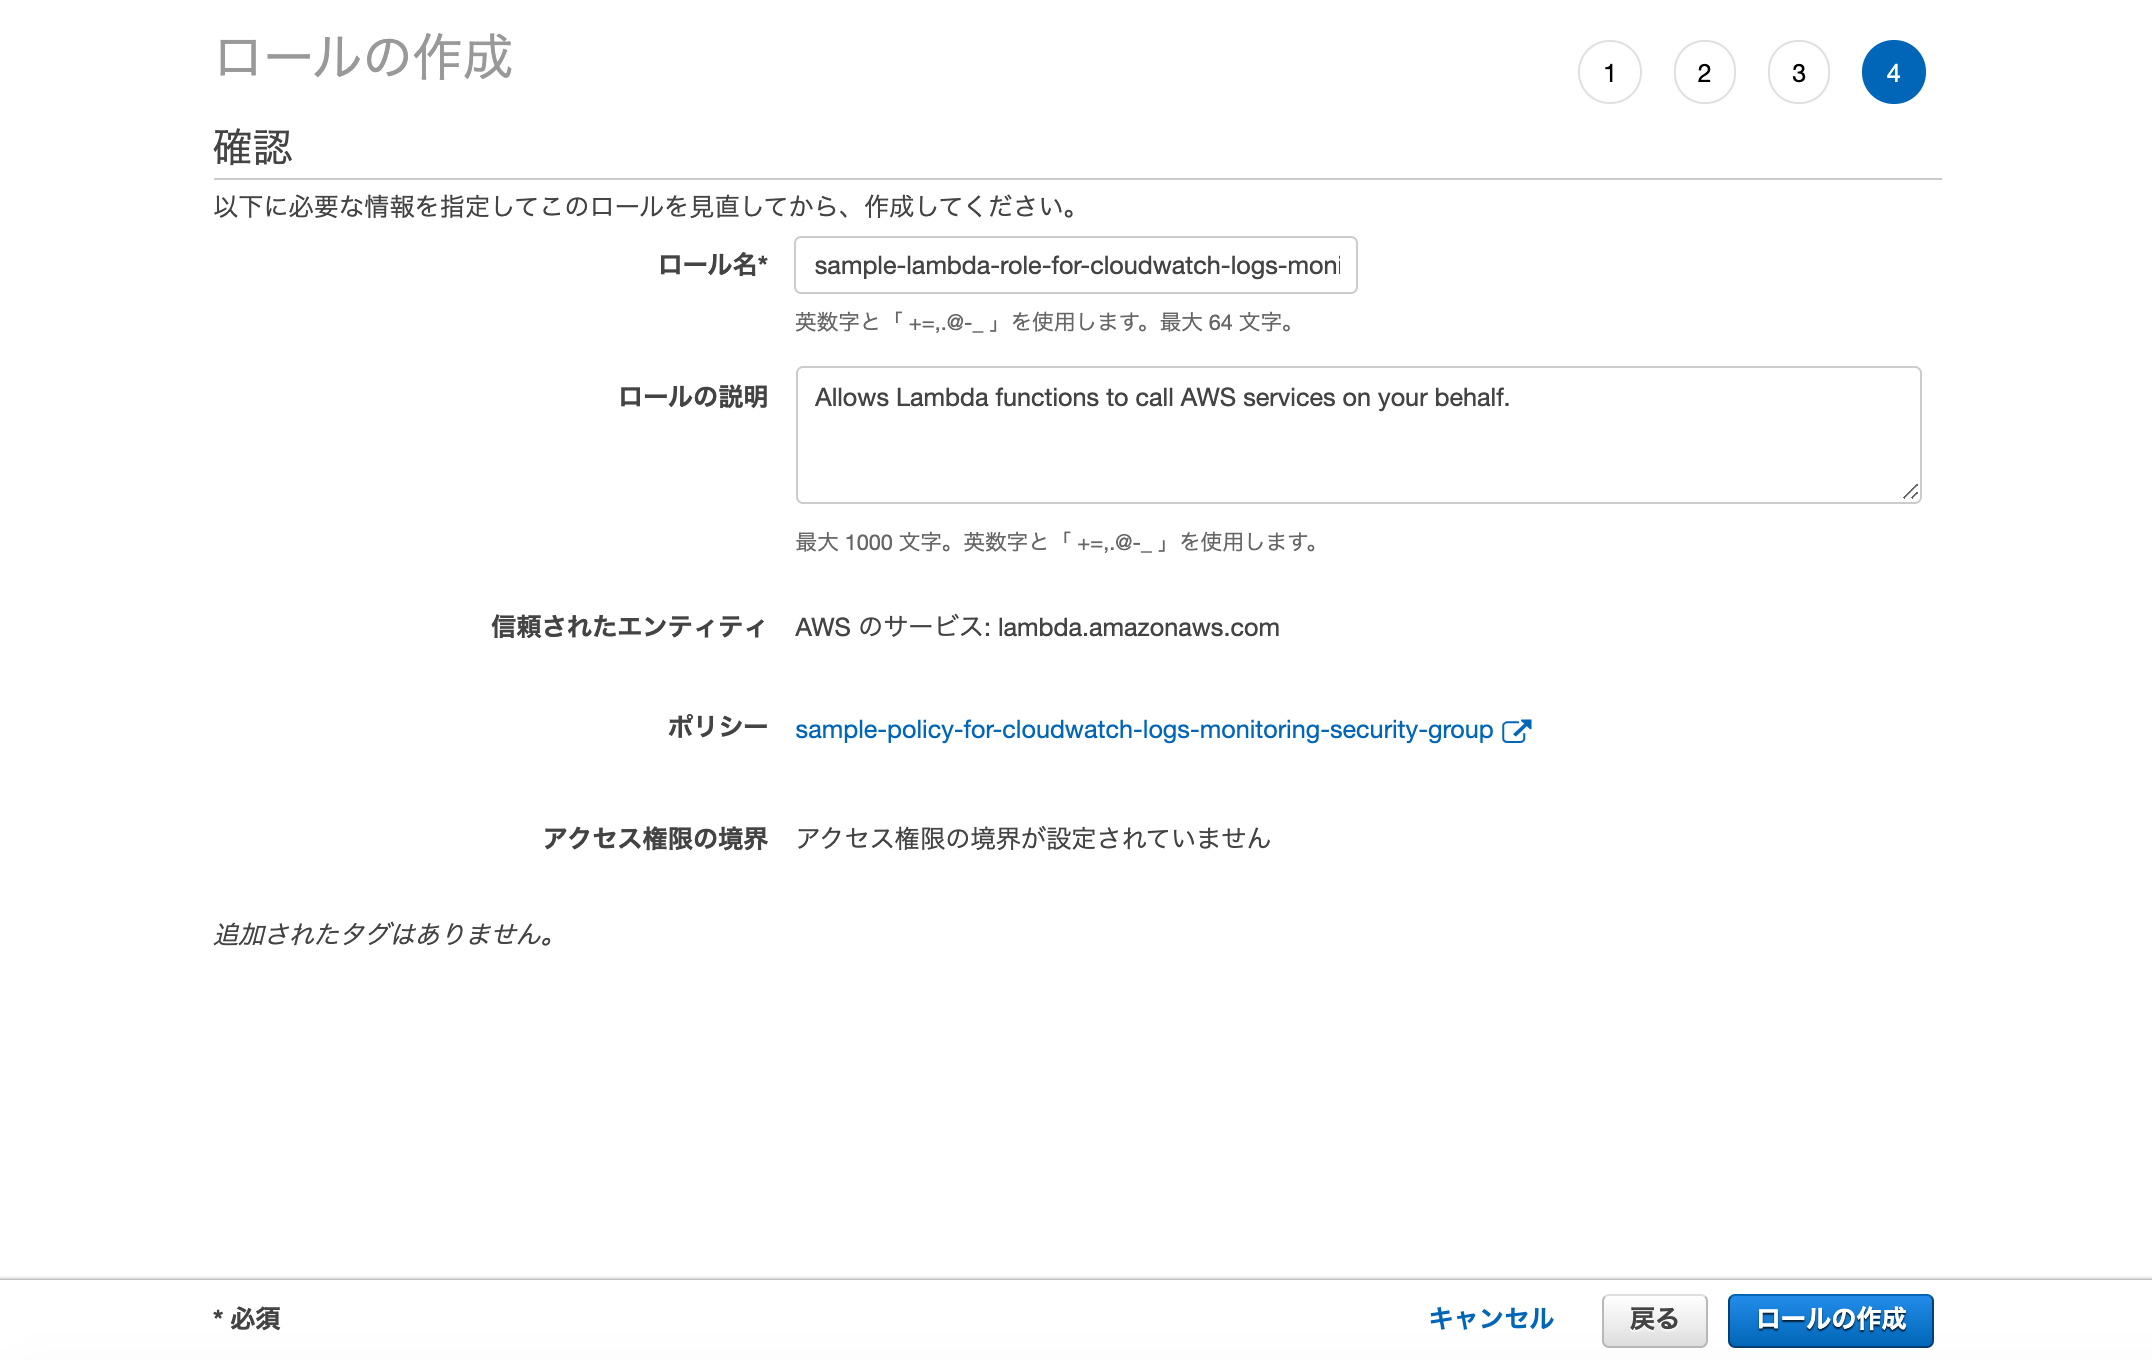The image size is (2152, 1360).
Task: Select text 追加されたタグはありません。
Action: [386, 934]
